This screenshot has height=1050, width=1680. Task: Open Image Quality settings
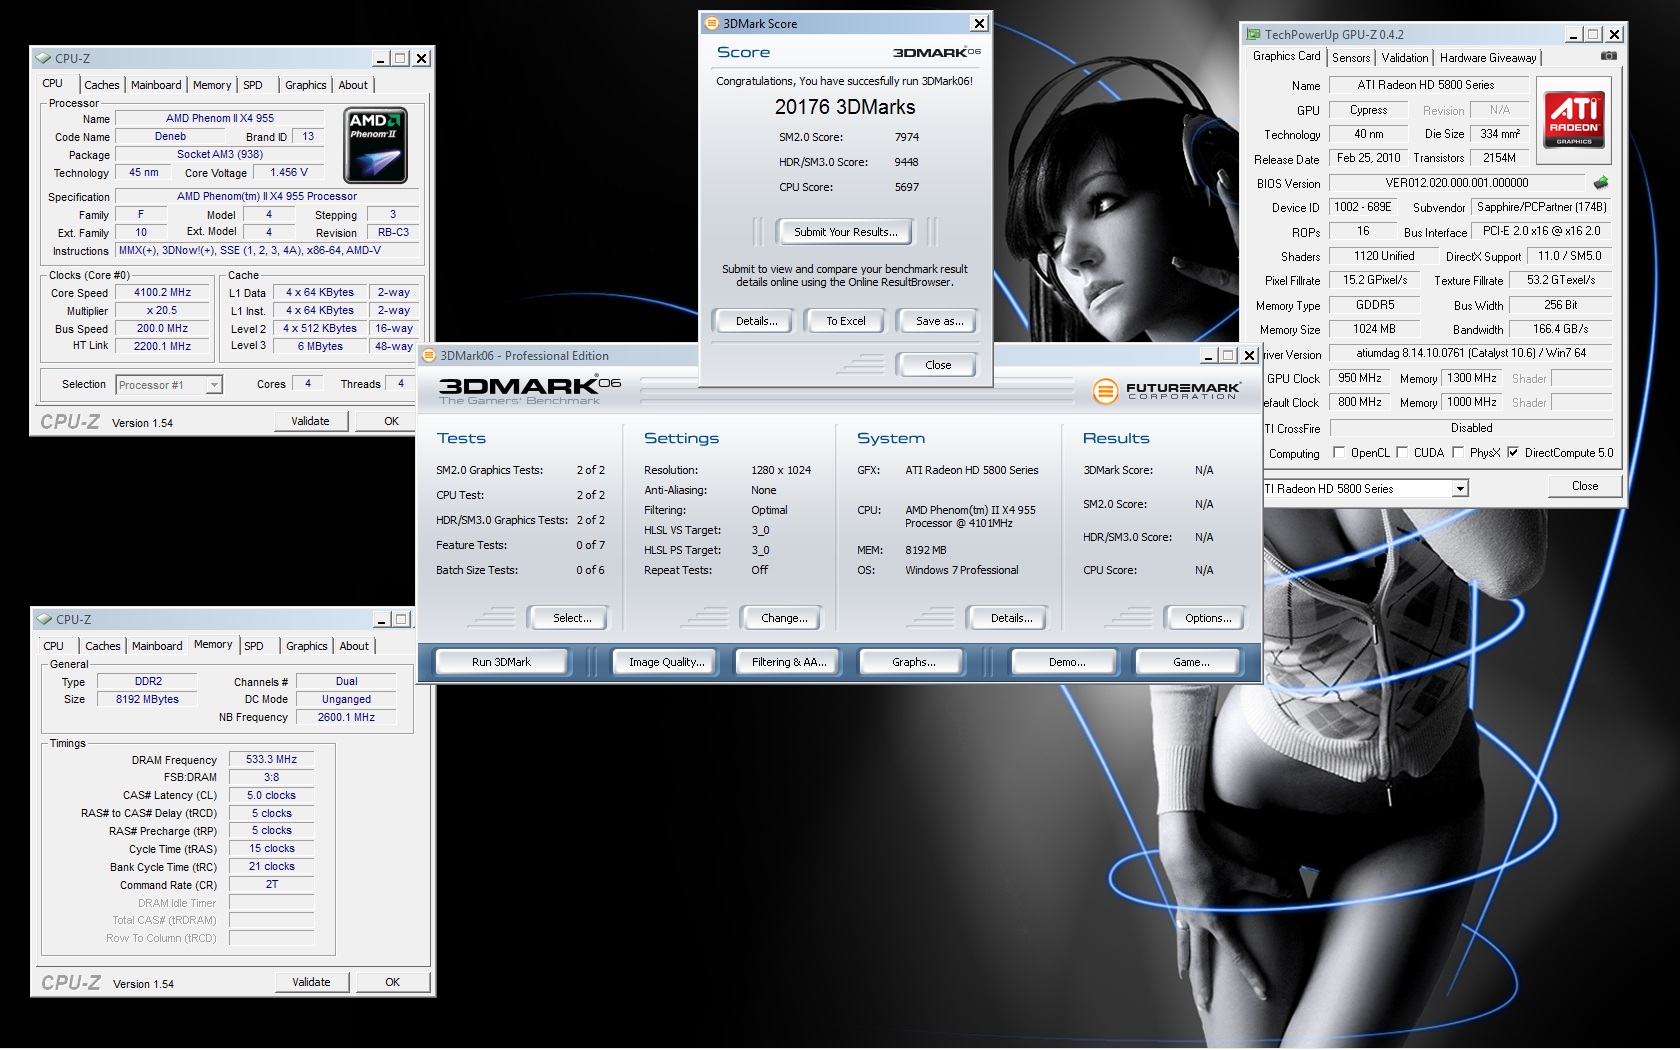666,662
